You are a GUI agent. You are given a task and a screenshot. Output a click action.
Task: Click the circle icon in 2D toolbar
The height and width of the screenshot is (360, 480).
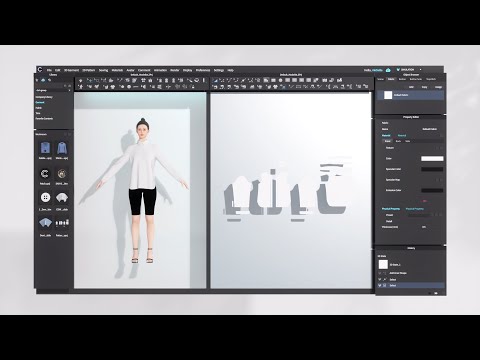[280, 80]
